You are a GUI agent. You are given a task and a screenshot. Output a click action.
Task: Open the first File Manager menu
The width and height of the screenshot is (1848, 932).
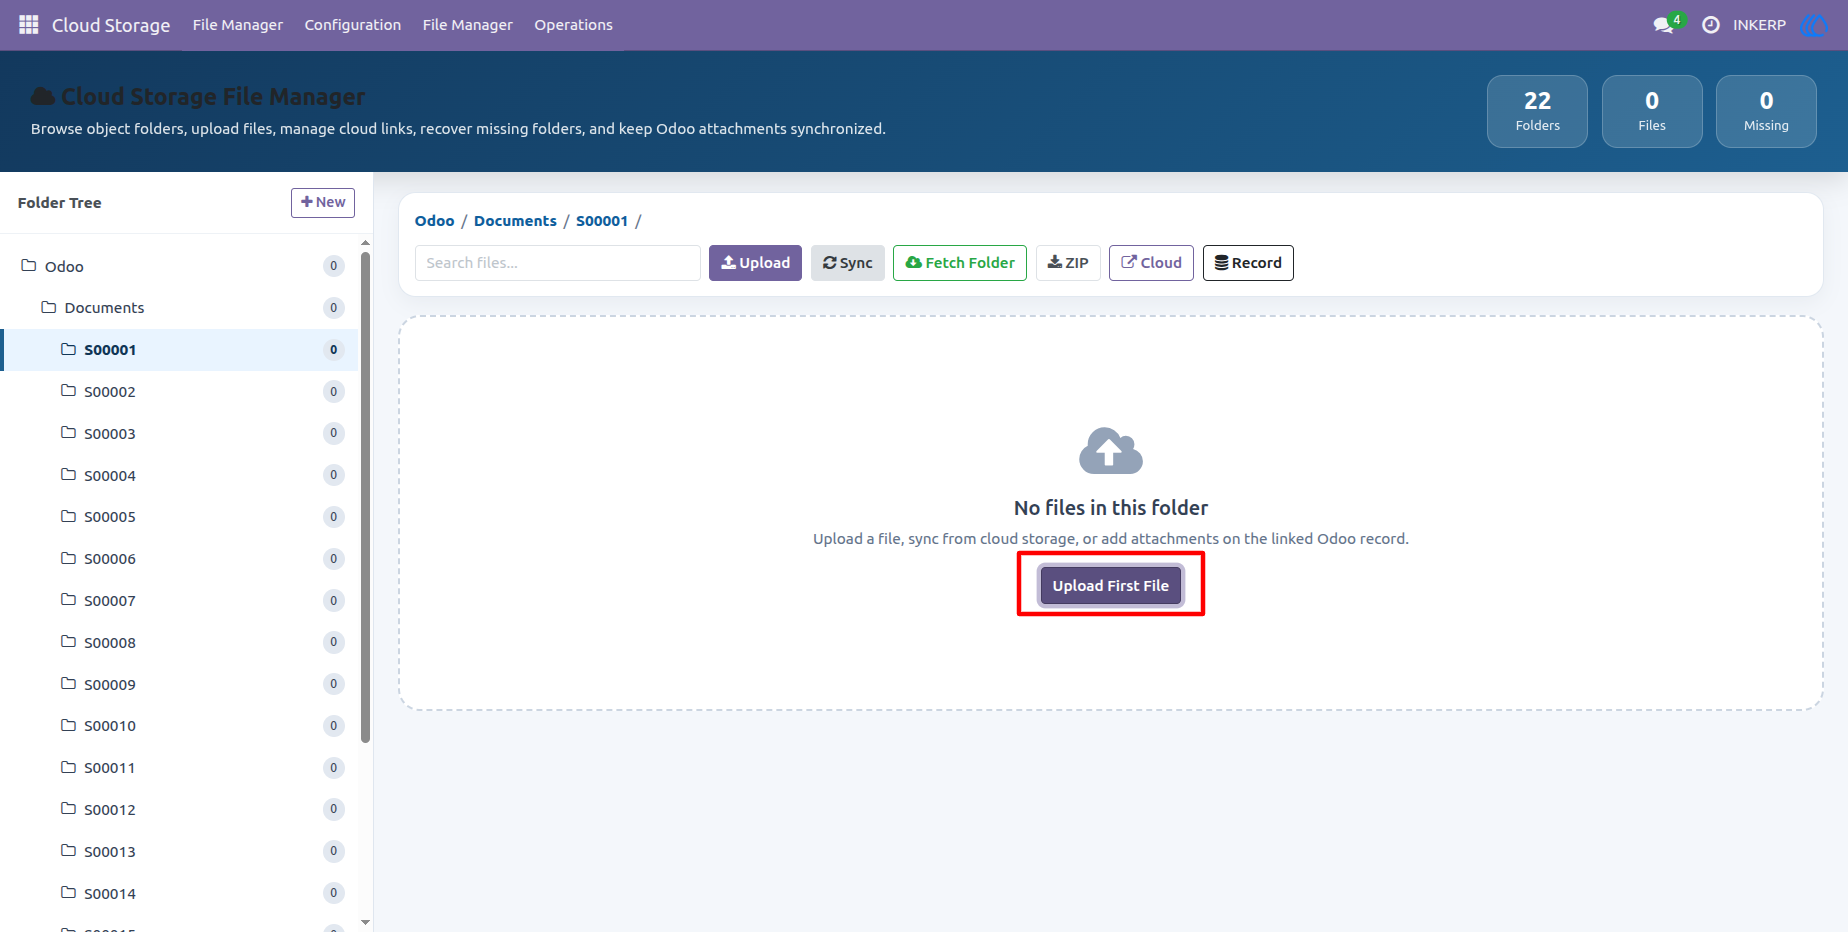238,25
